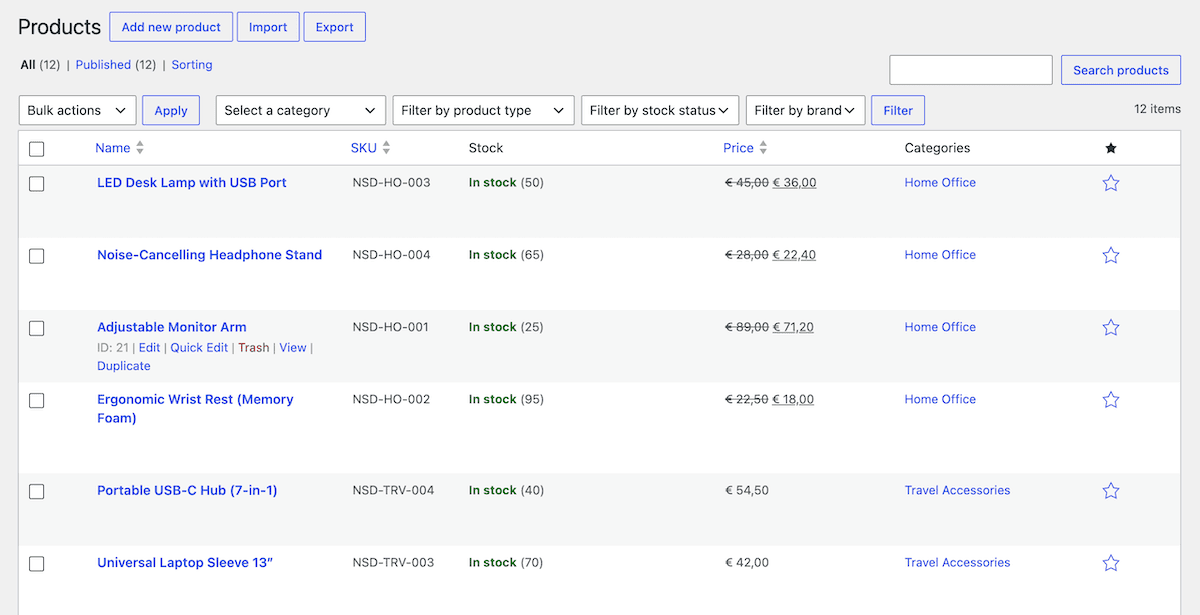
Task: Switch to Published products view
Action: [103, 65]
